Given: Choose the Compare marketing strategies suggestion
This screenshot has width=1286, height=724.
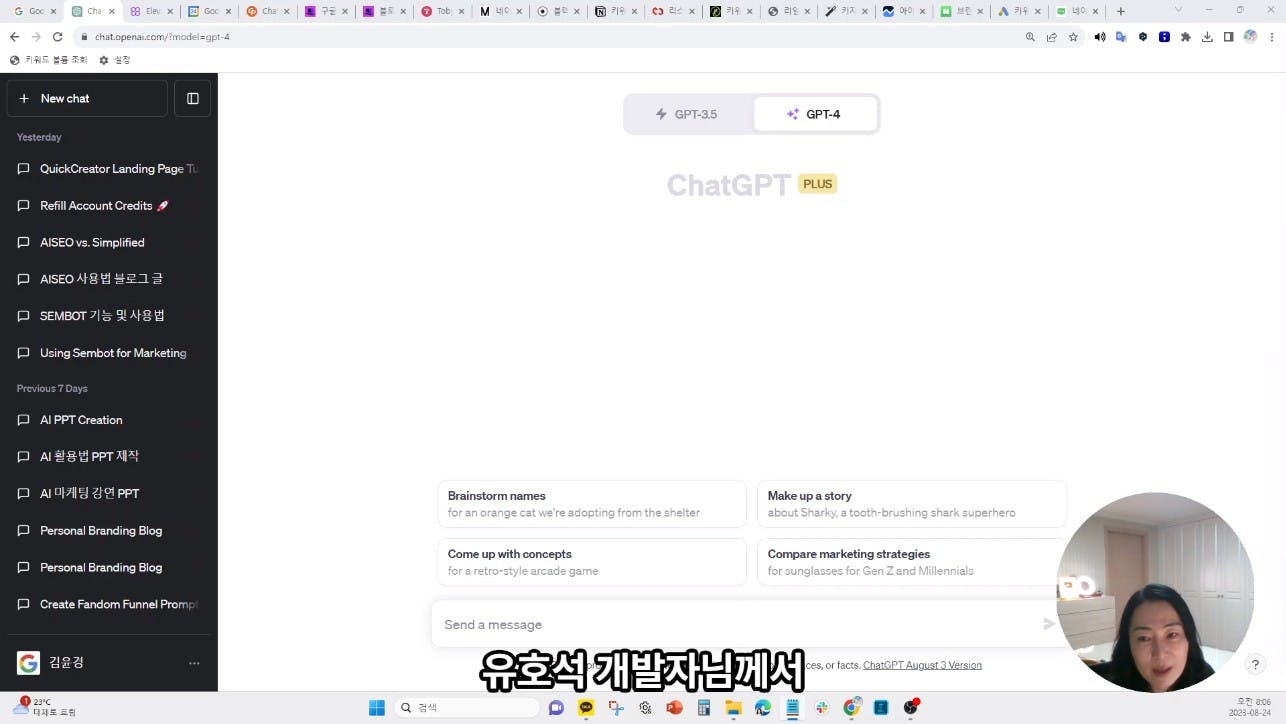Looking at the screenshot, I should pos(912,562).
